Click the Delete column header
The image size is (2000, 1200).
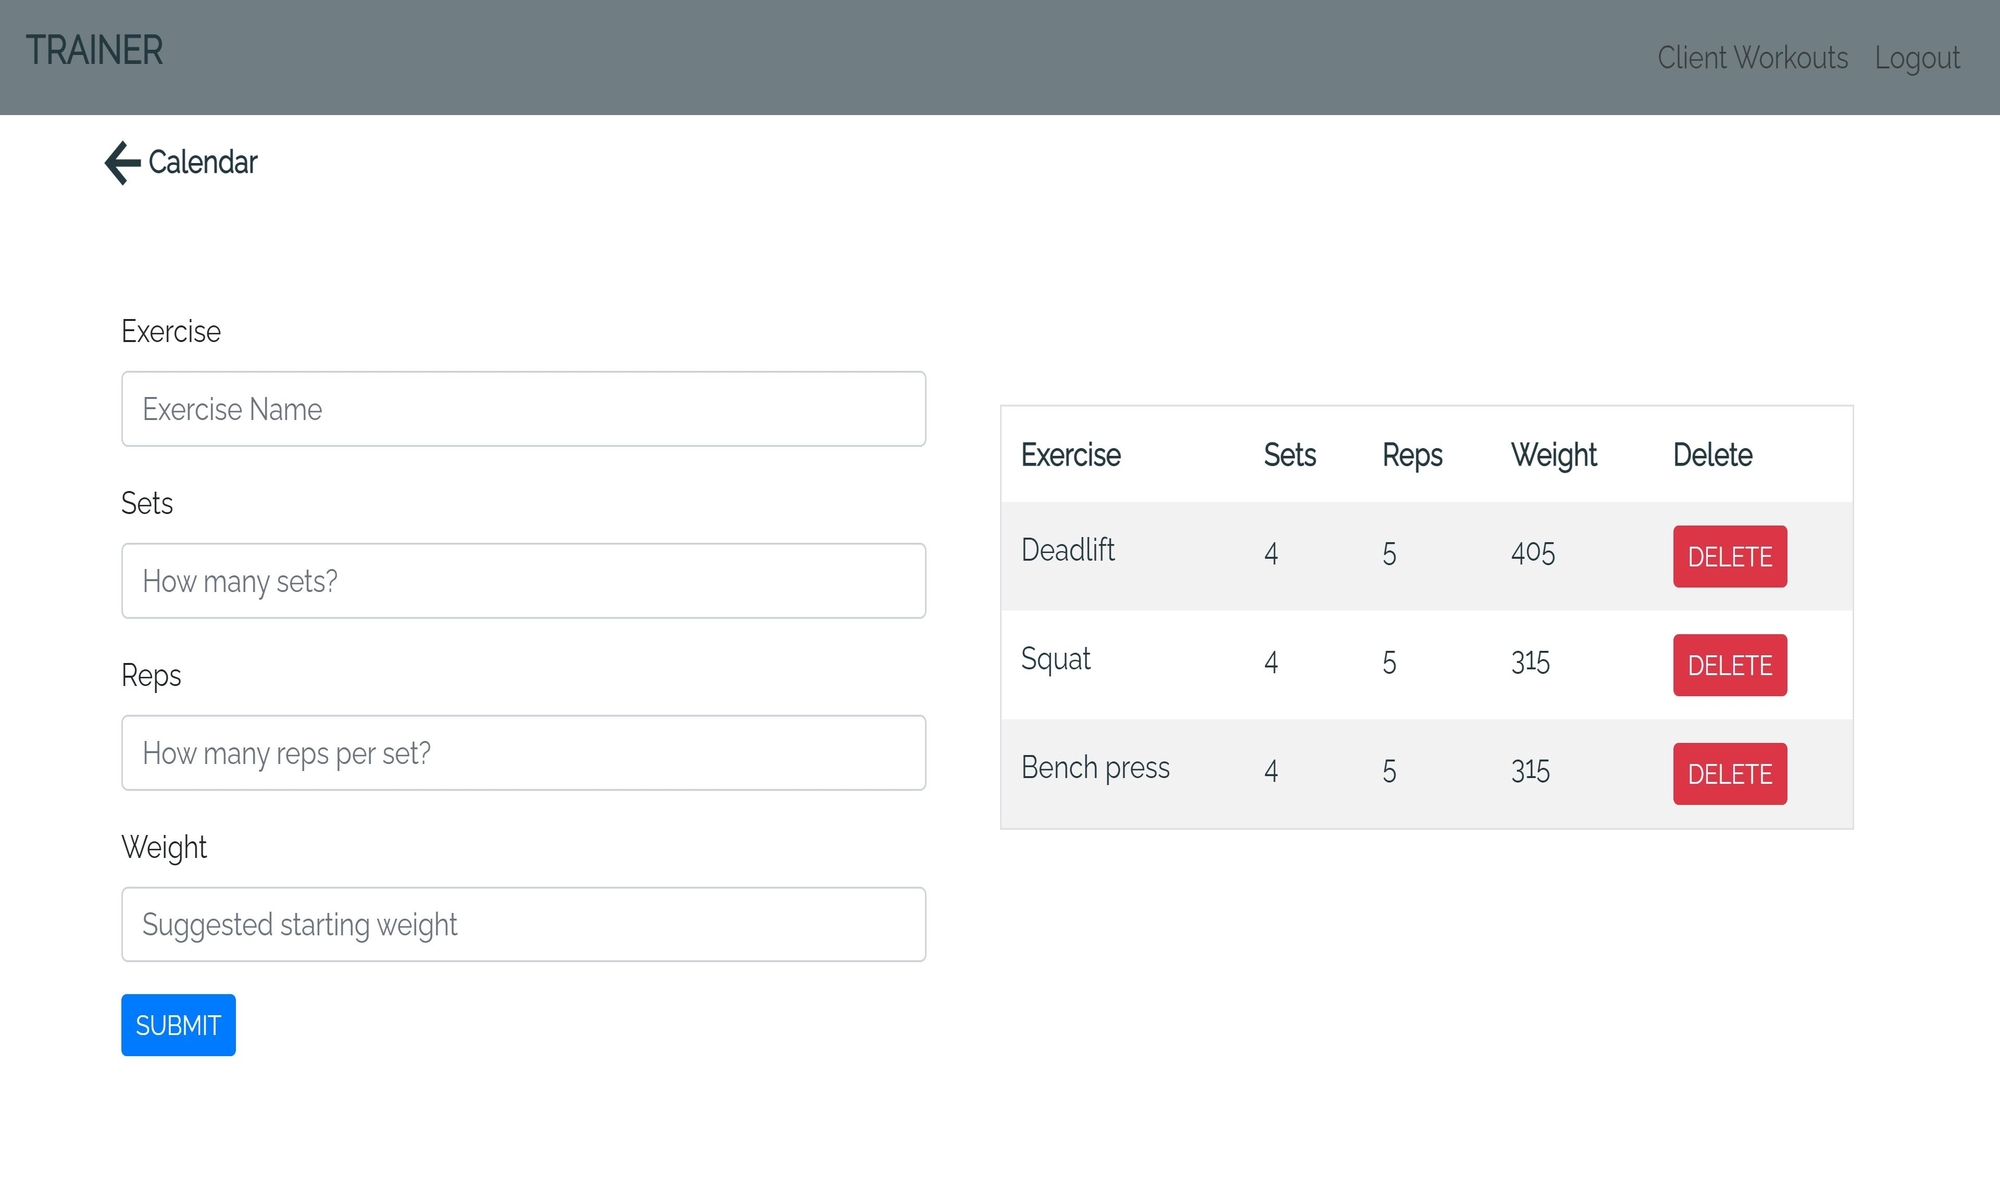1712,455
